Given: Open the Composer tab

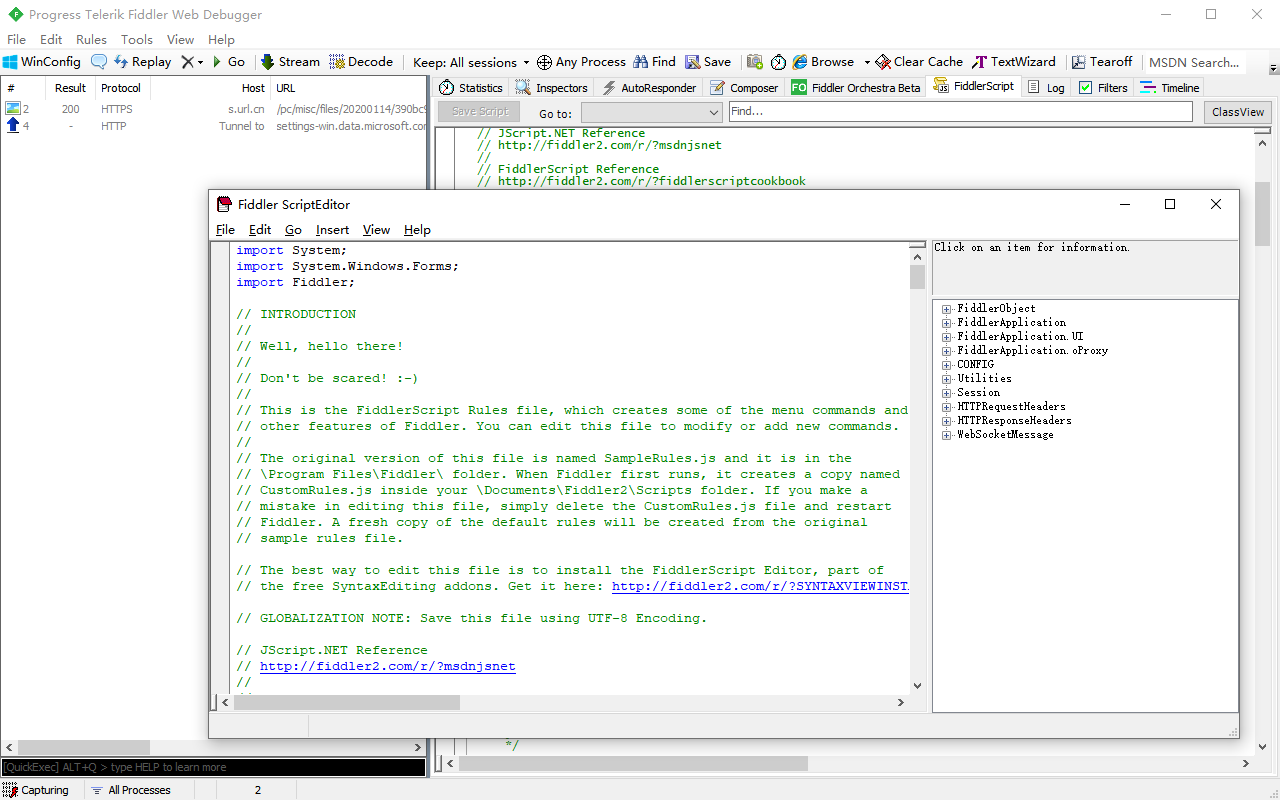Looking at the screenshot, I should tap(744, 88).
